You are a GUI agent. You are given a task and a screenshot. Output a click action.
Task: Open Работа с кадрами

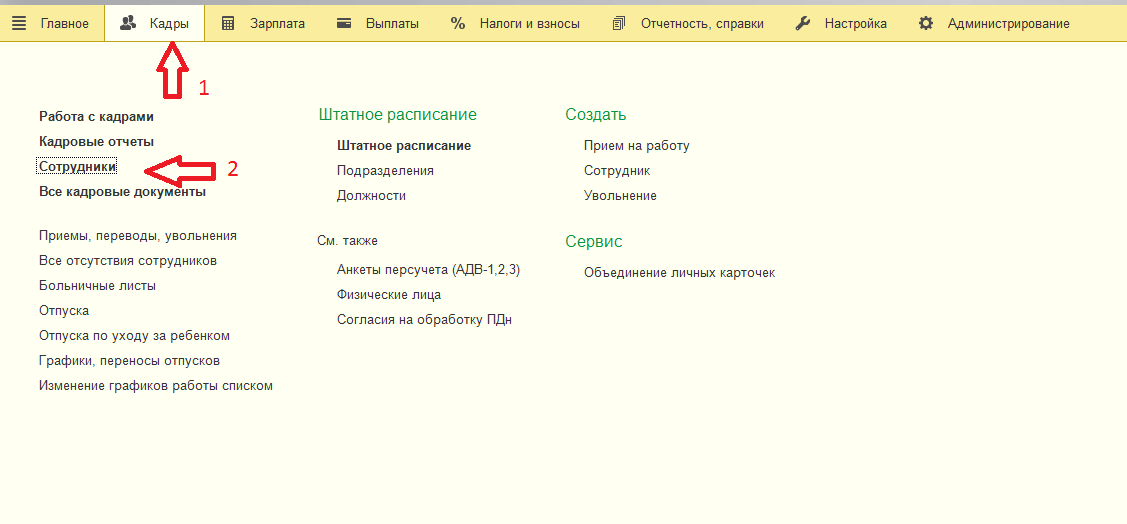tap(96, 116)
